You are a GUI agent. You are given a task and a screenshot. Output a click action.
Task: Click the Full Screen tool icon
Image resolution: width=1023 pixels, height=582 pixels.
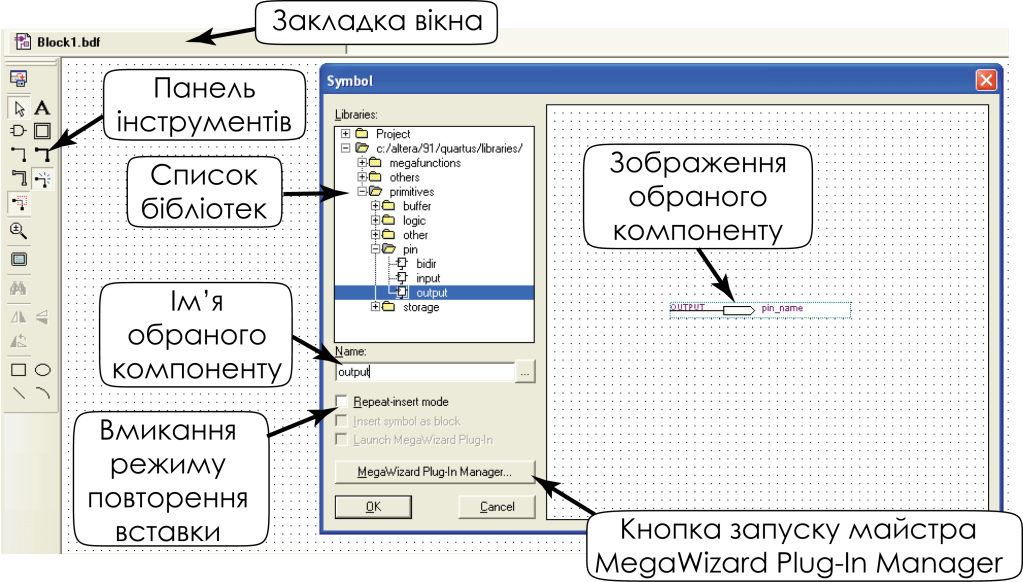(18, 259)
